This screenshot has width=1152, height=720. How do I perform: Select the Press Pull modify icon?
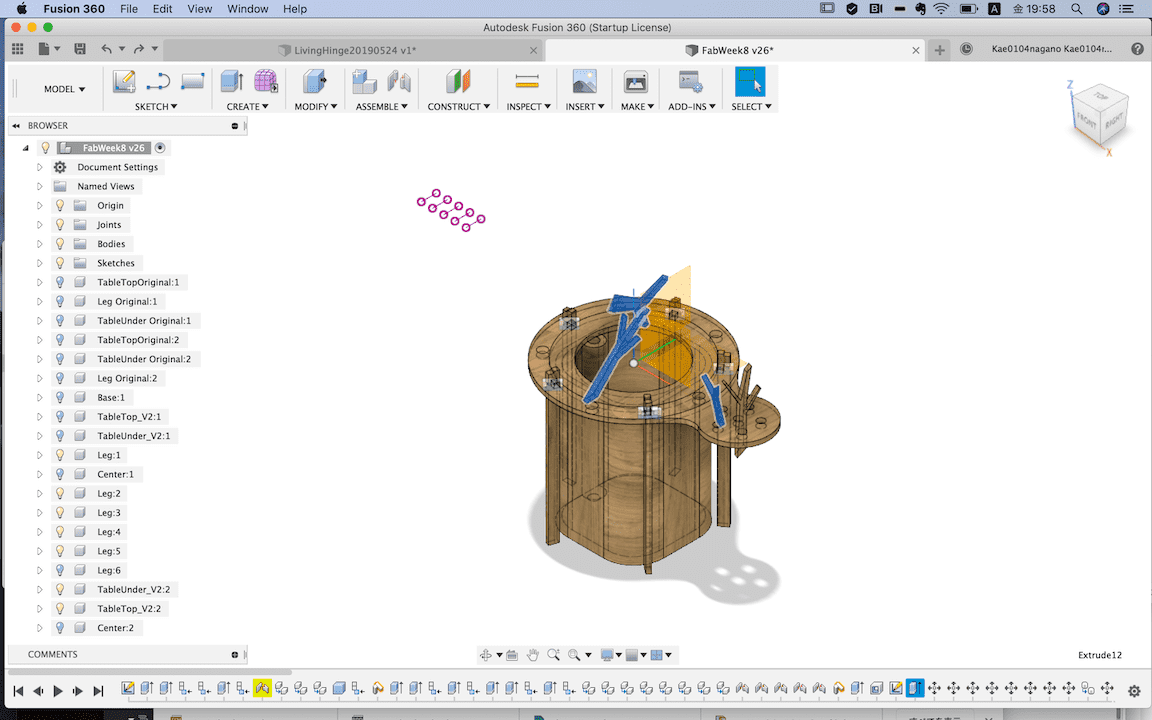(x=315, y=82)
